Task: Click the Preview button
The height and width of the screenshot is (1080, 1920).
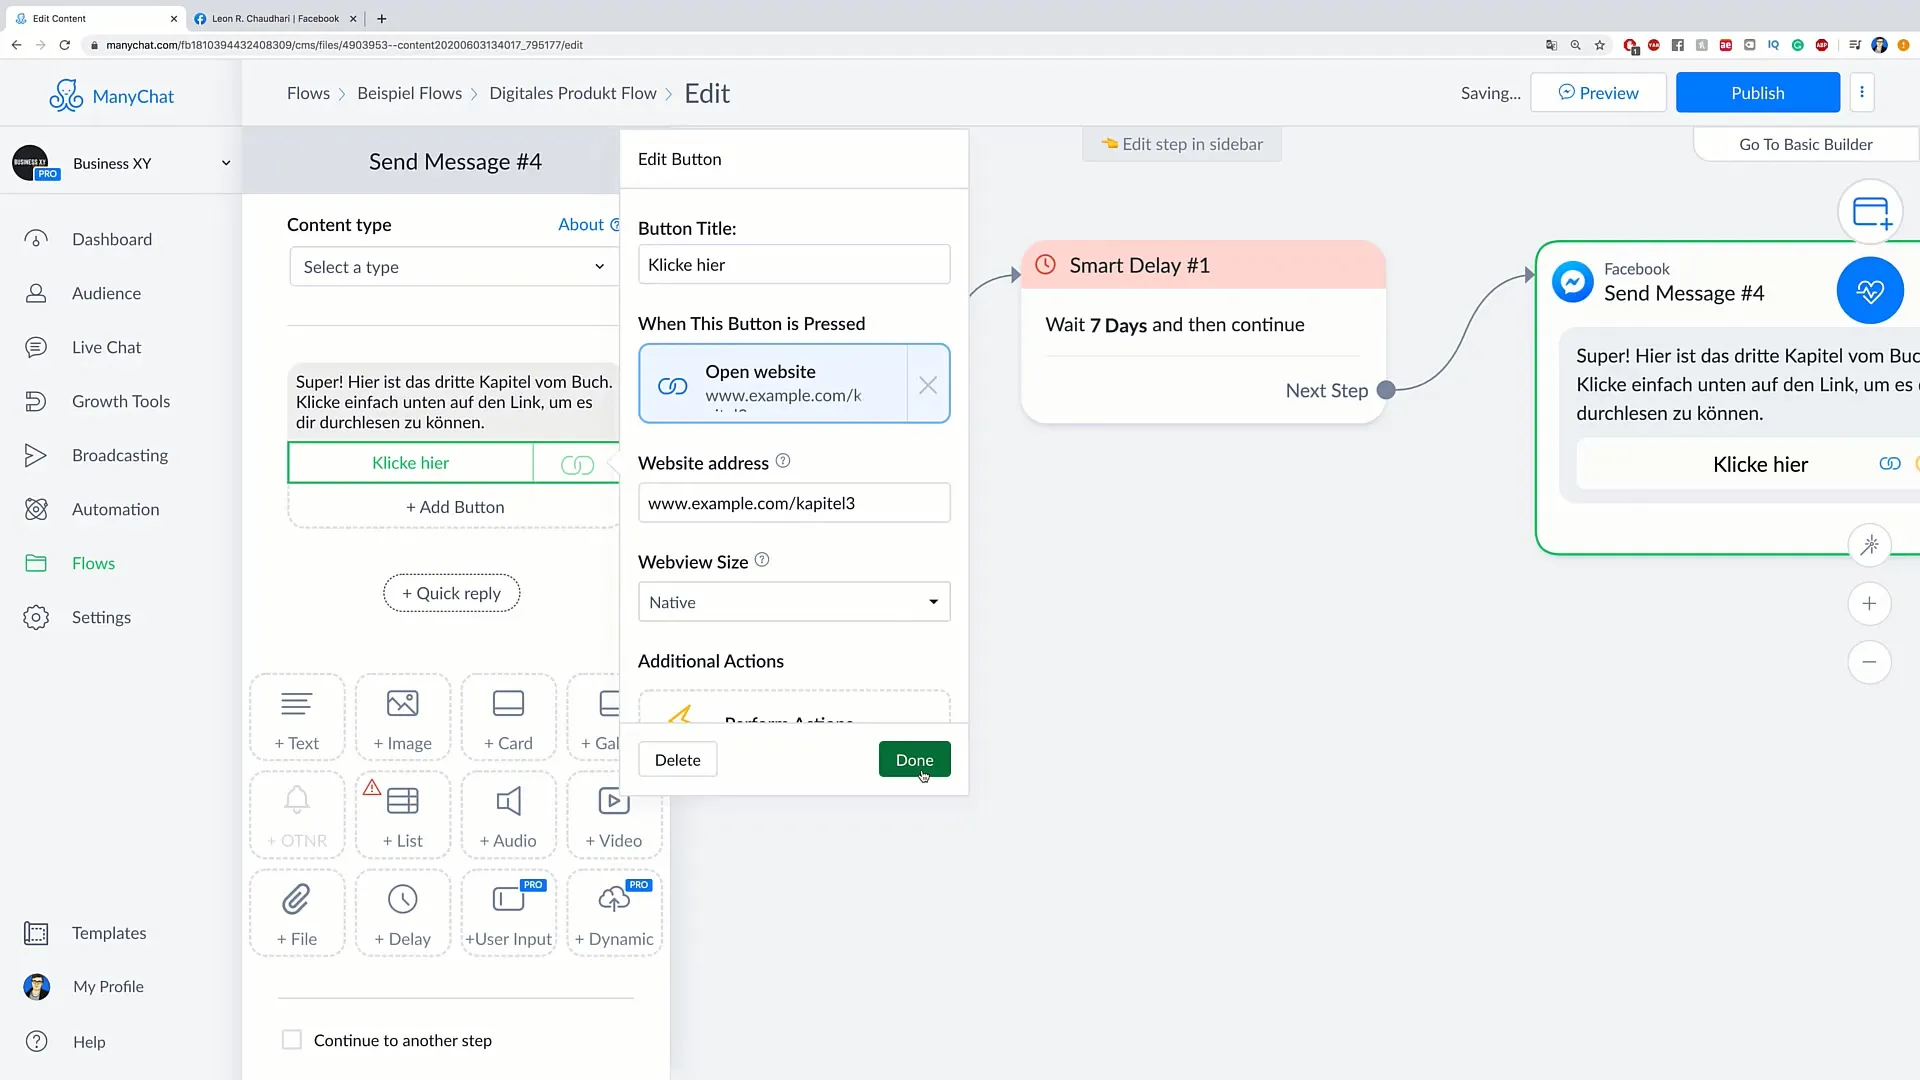Action: coord(1598,93)
